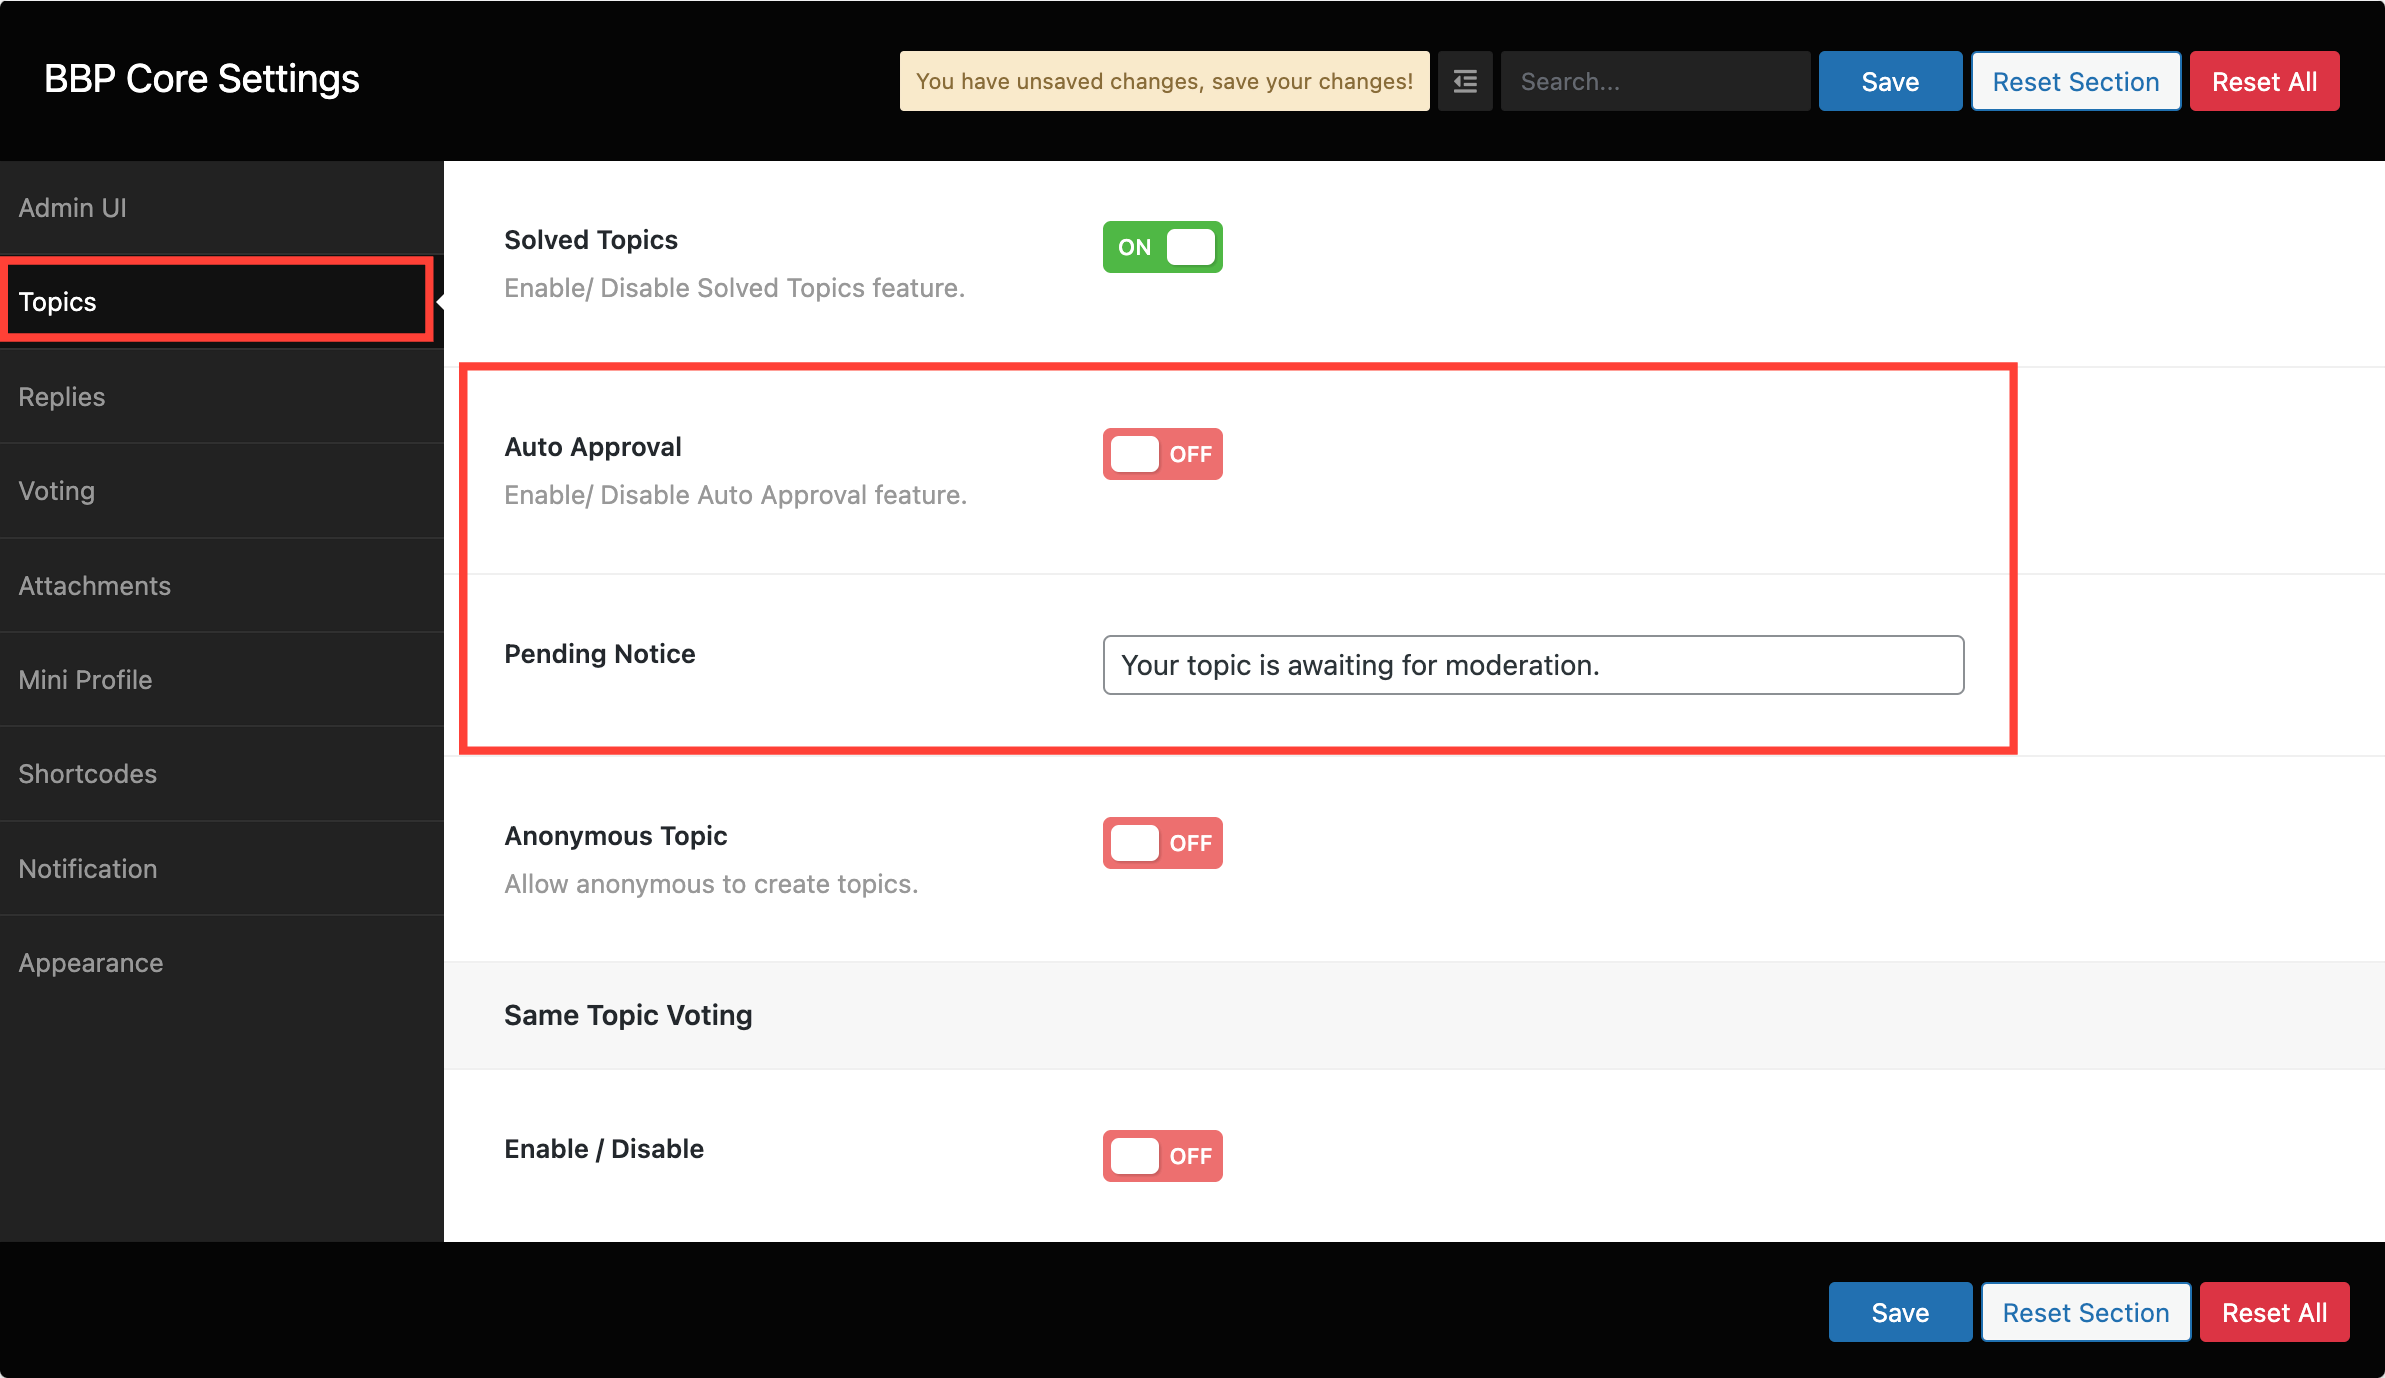Click the Notification sidebar item icon
This screenshot has height=1378, width=2385.
tap(85, 868)
